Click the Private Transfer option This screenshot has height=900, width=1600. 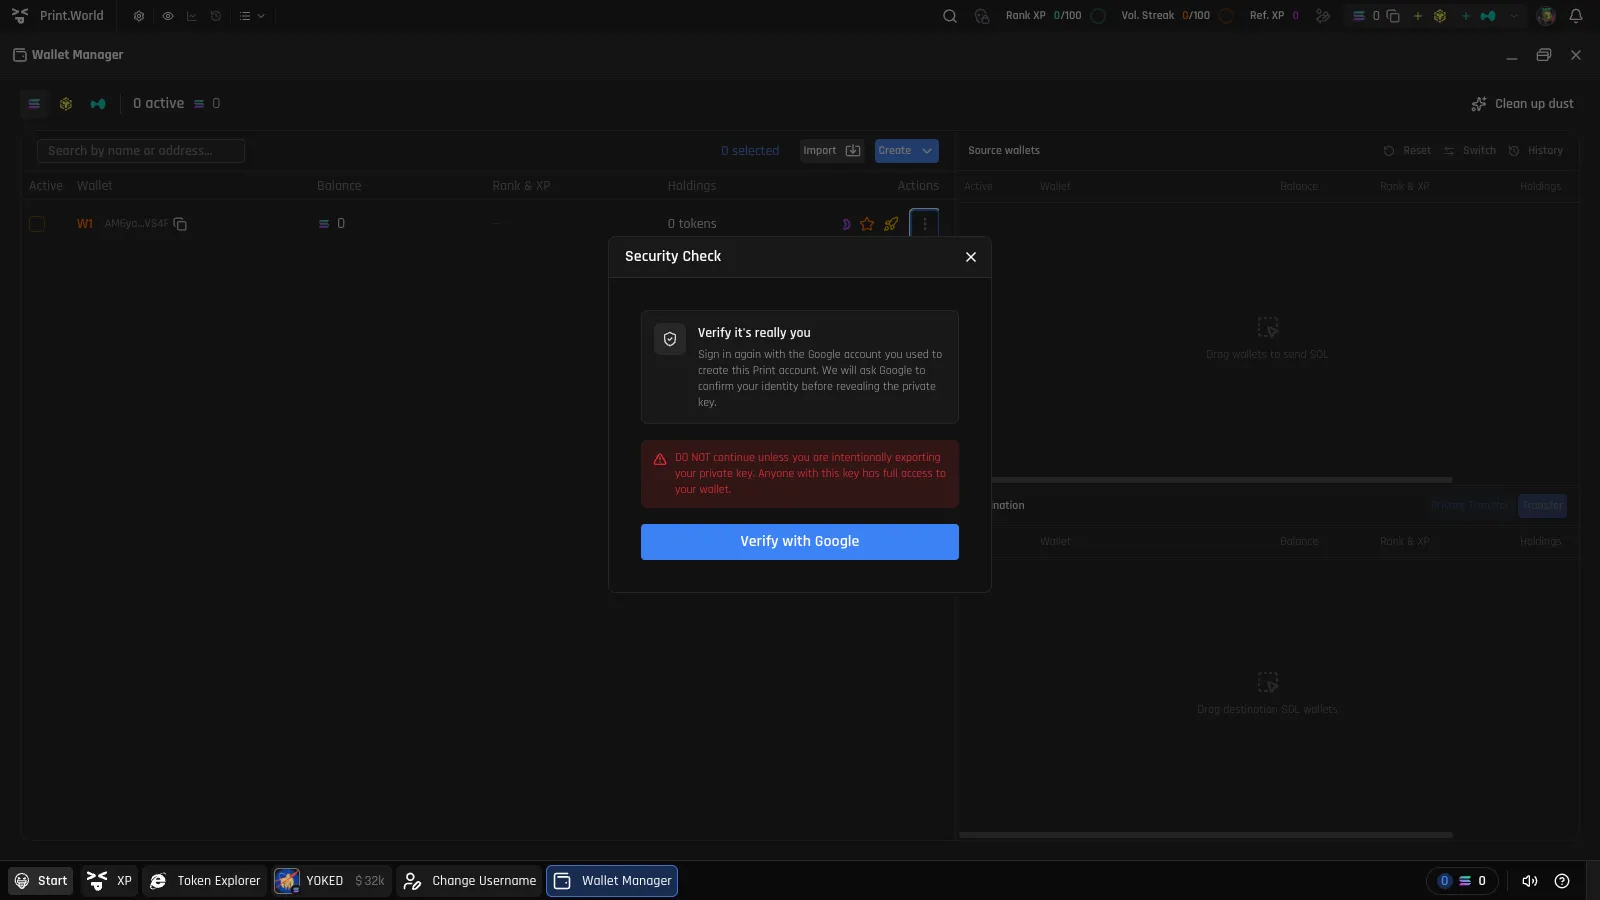(x=1469, y=506)
